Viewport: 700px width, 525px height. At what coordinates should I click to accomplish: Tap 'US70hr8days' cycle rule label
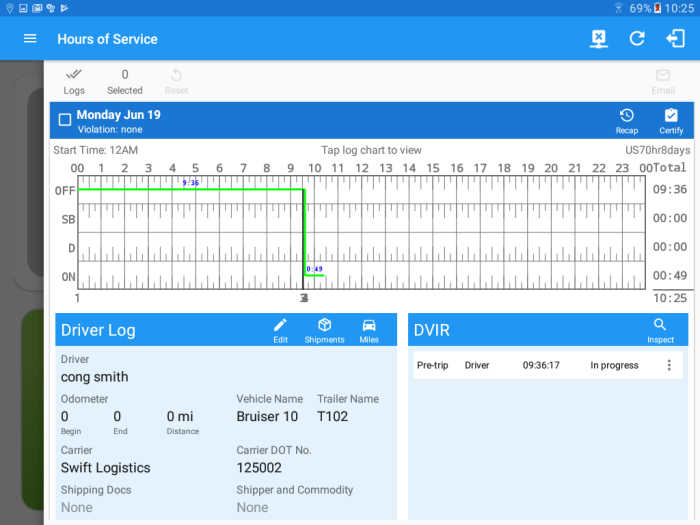(658, 150)
